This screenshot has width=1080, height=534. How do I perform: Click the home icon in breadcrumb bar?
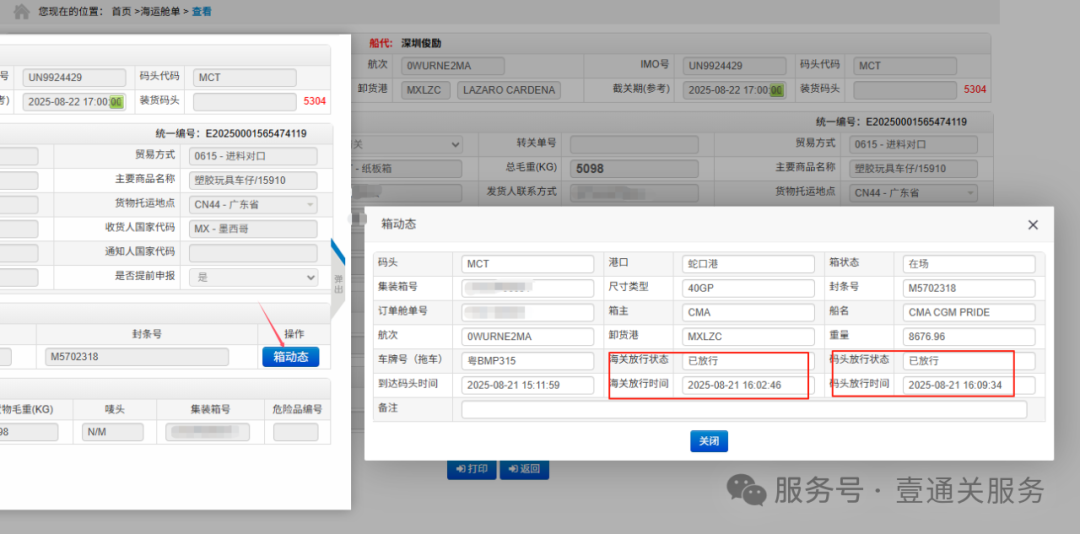tap(21, 11)
